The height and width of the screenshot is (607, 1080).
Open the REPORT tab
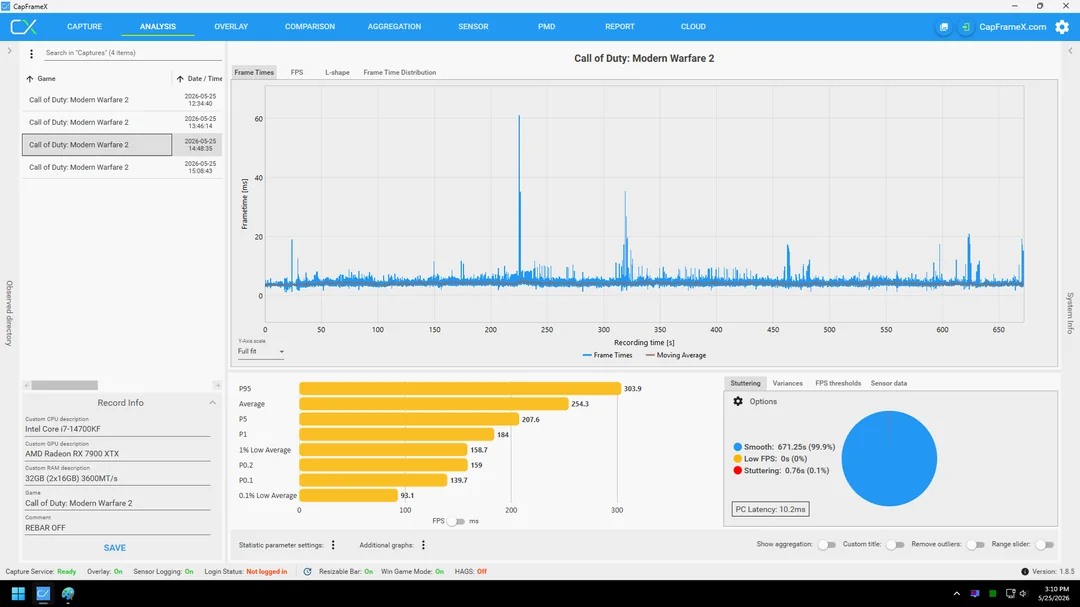point(620,27)
